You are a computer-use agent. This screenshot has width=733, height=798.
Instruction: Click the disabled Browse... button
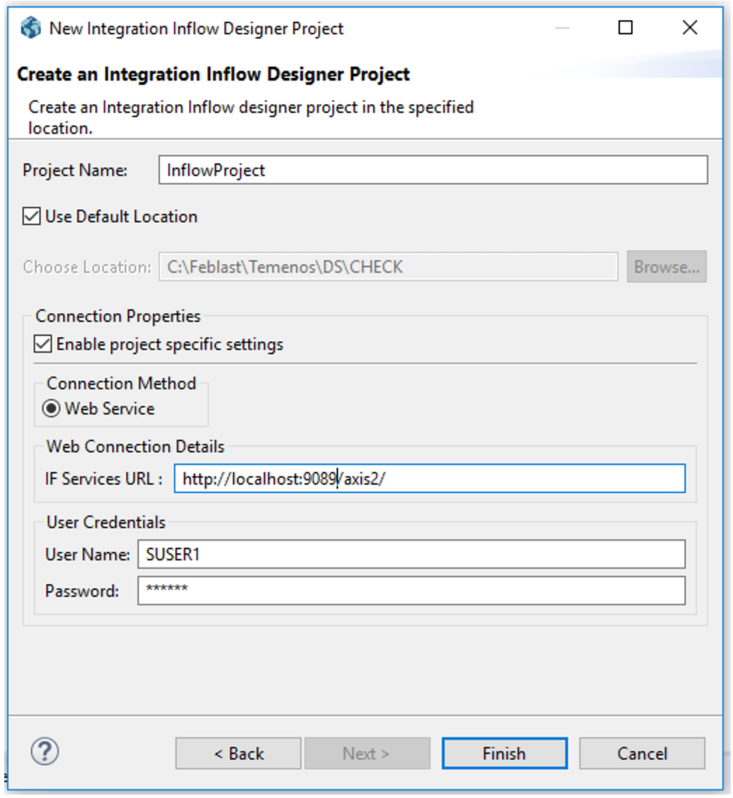(x=666, y=267)
